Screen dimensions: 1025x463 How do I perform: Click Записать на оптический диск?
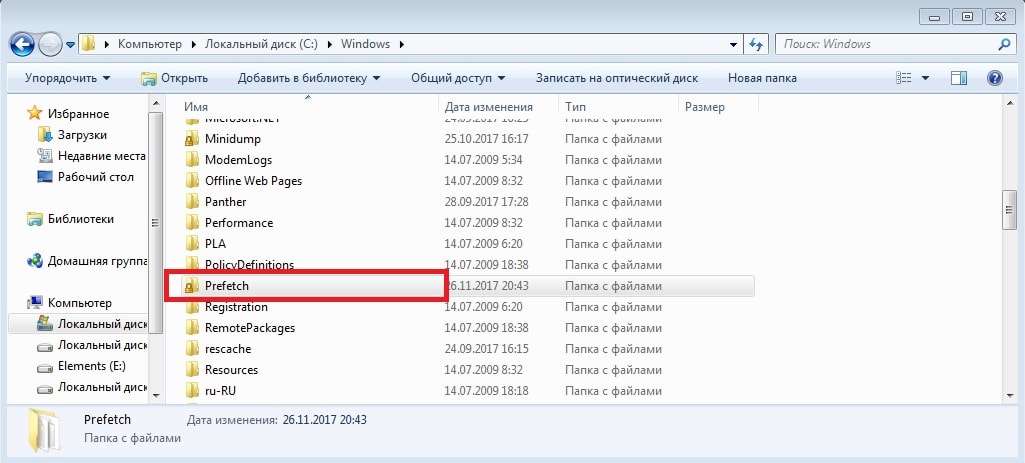pyautogui.click(x=616, y=78)
